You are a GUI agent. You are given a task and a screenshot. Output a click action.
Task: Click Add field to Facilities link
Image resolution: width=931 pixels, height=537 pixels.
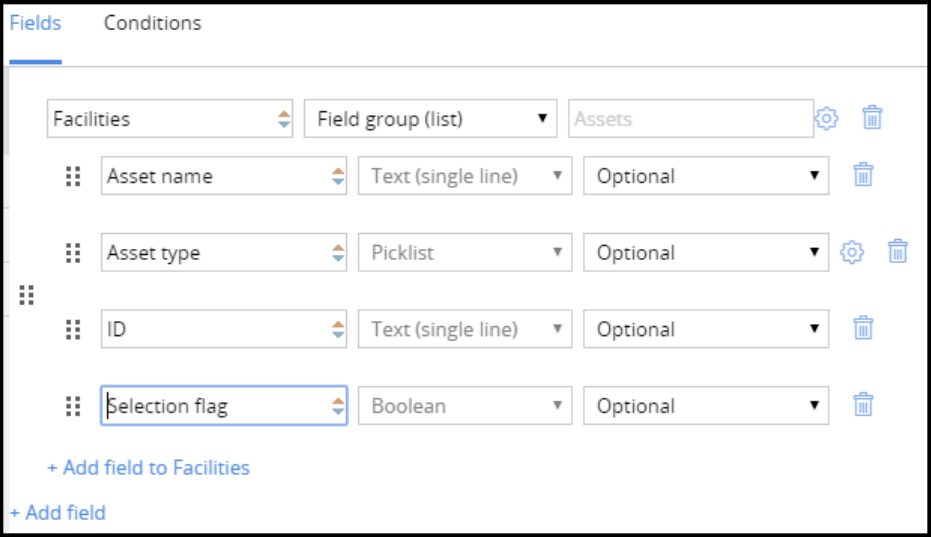[148, 467]
